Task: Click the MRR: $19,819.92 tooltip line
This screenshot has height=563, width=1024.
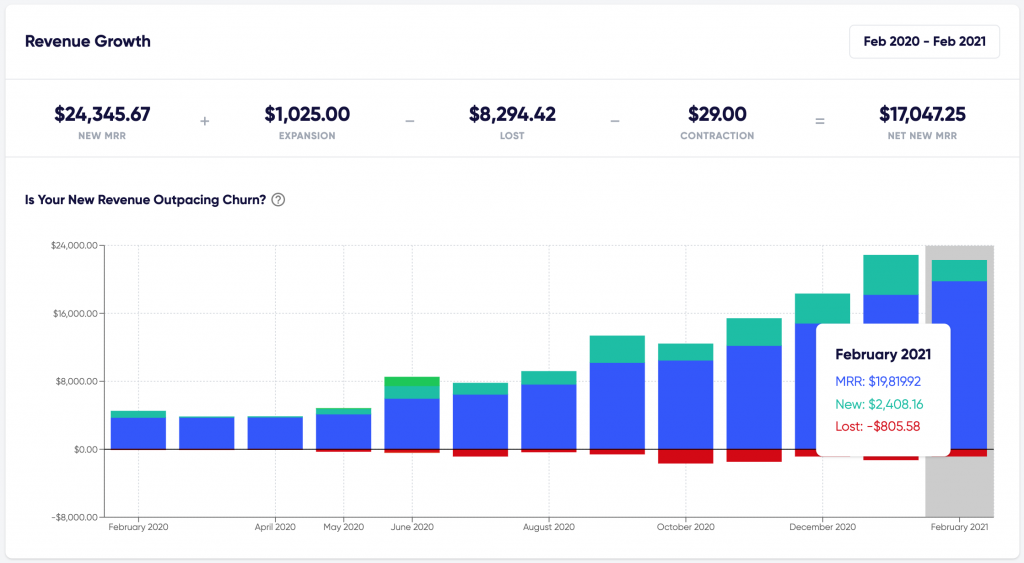Action: click(x=878, y=381)
